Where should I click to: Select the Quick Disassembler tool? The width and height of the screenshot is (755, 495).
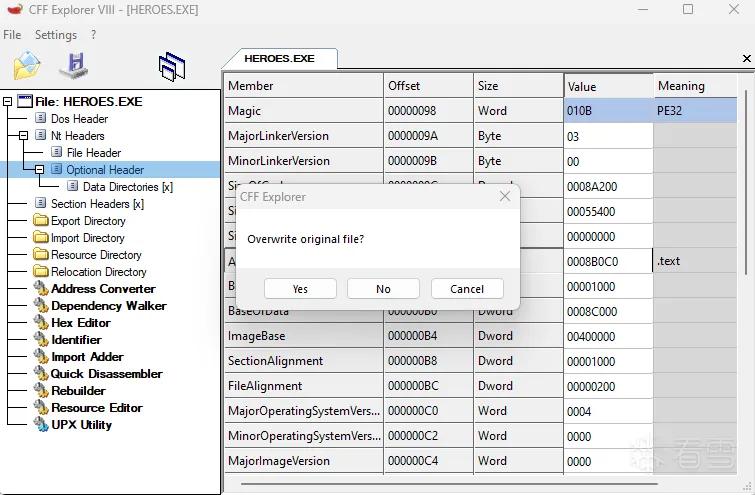point(106,374)
